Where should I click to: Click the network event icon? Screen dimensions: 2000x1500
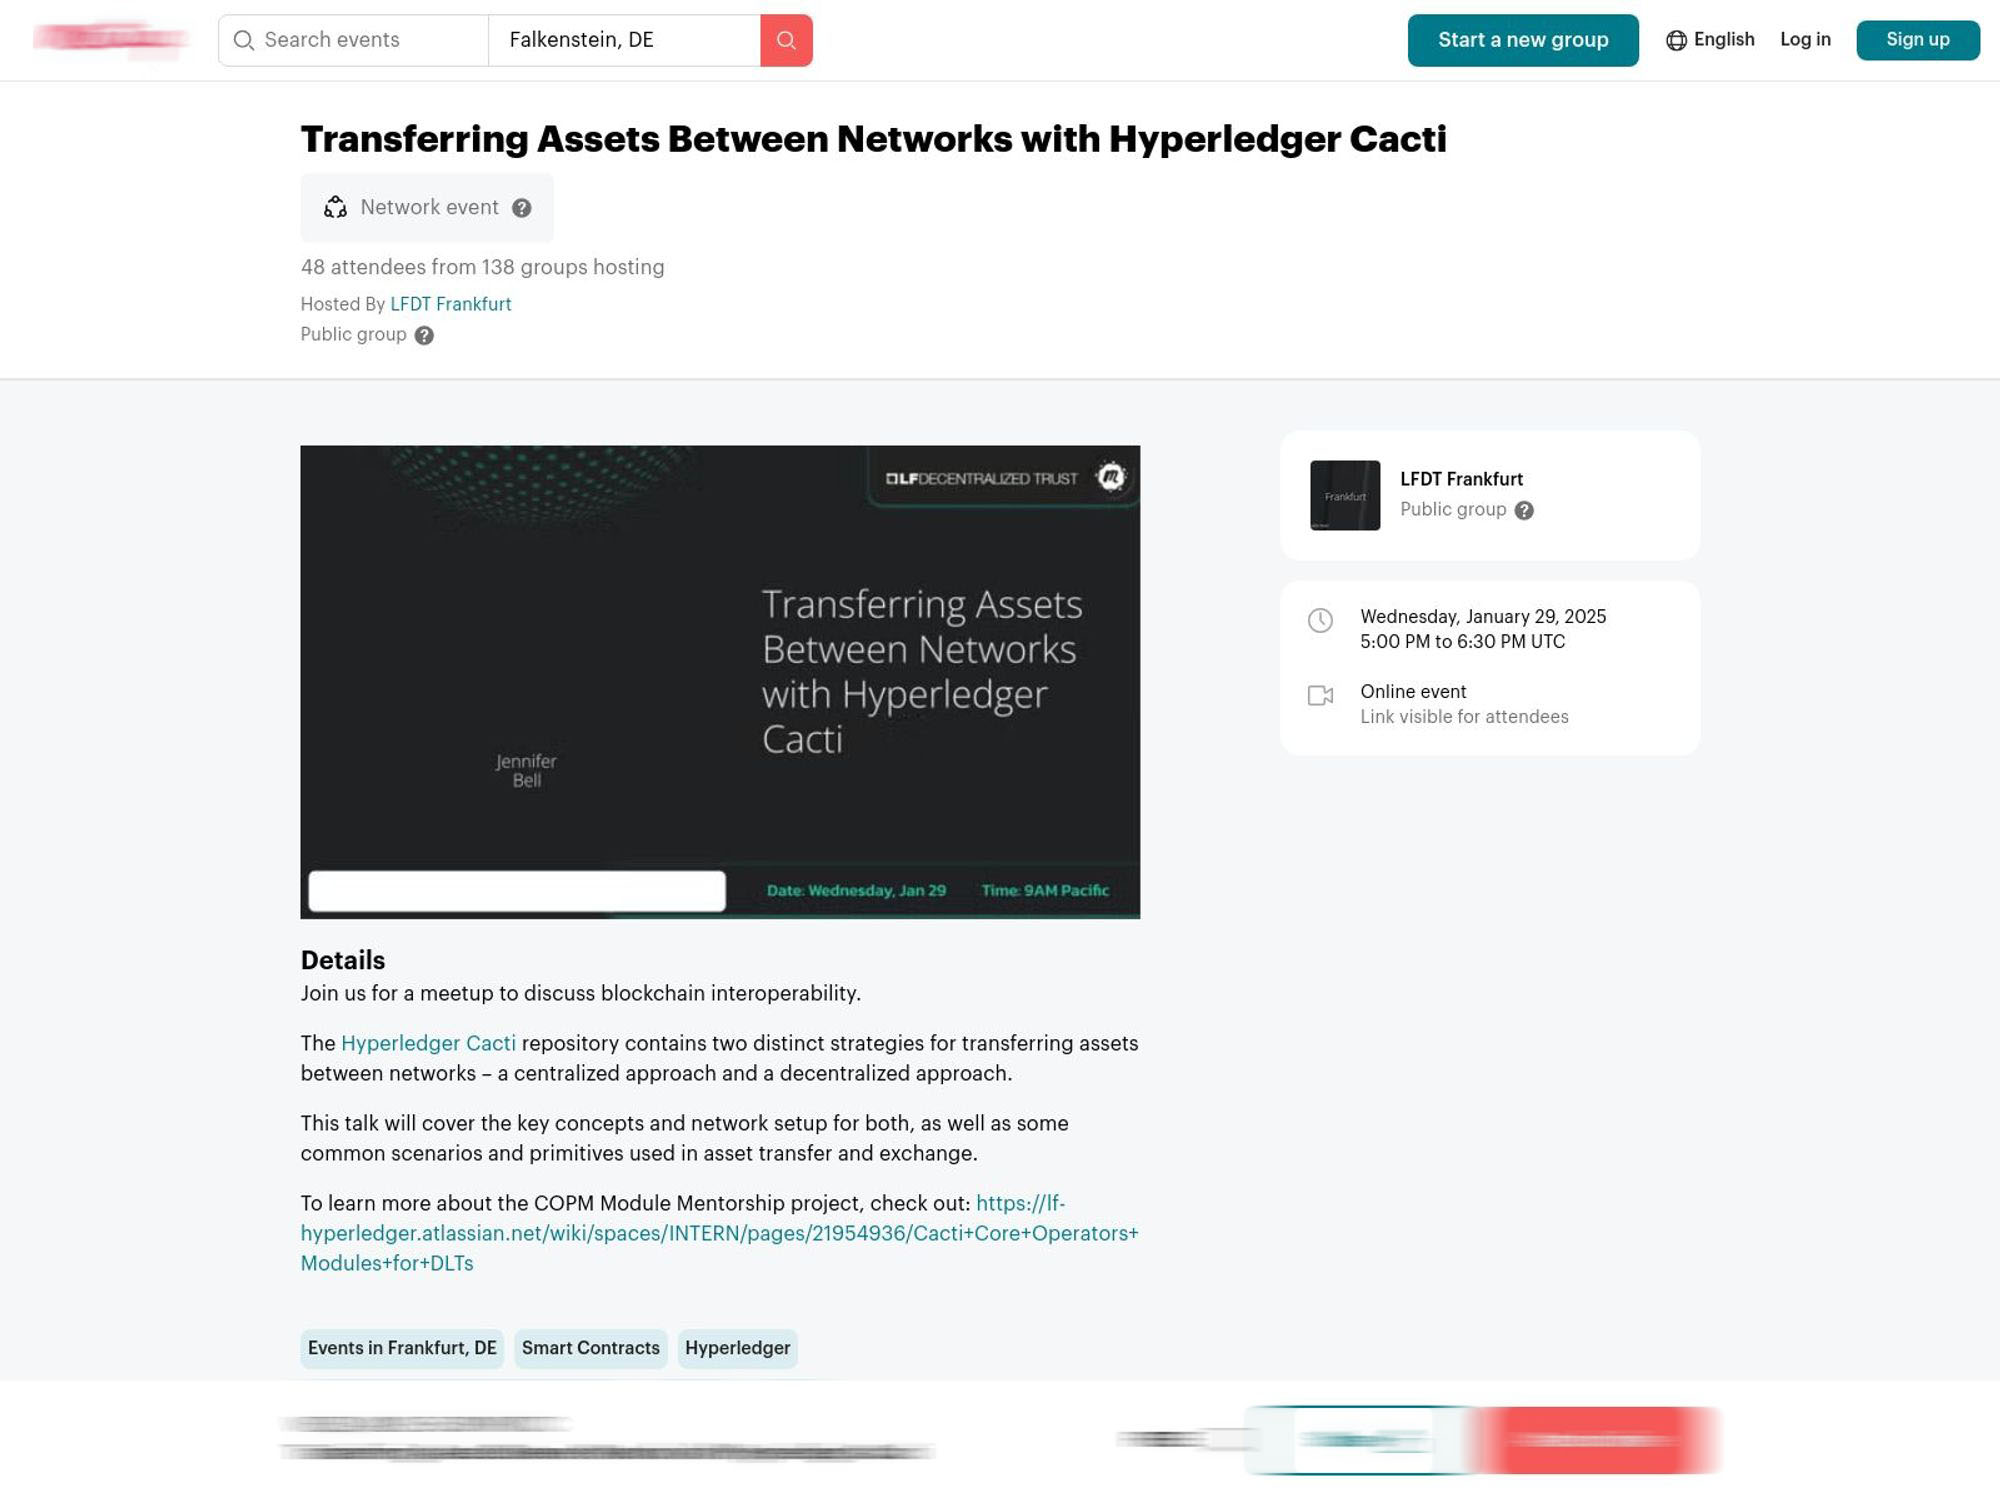[334, 206]
